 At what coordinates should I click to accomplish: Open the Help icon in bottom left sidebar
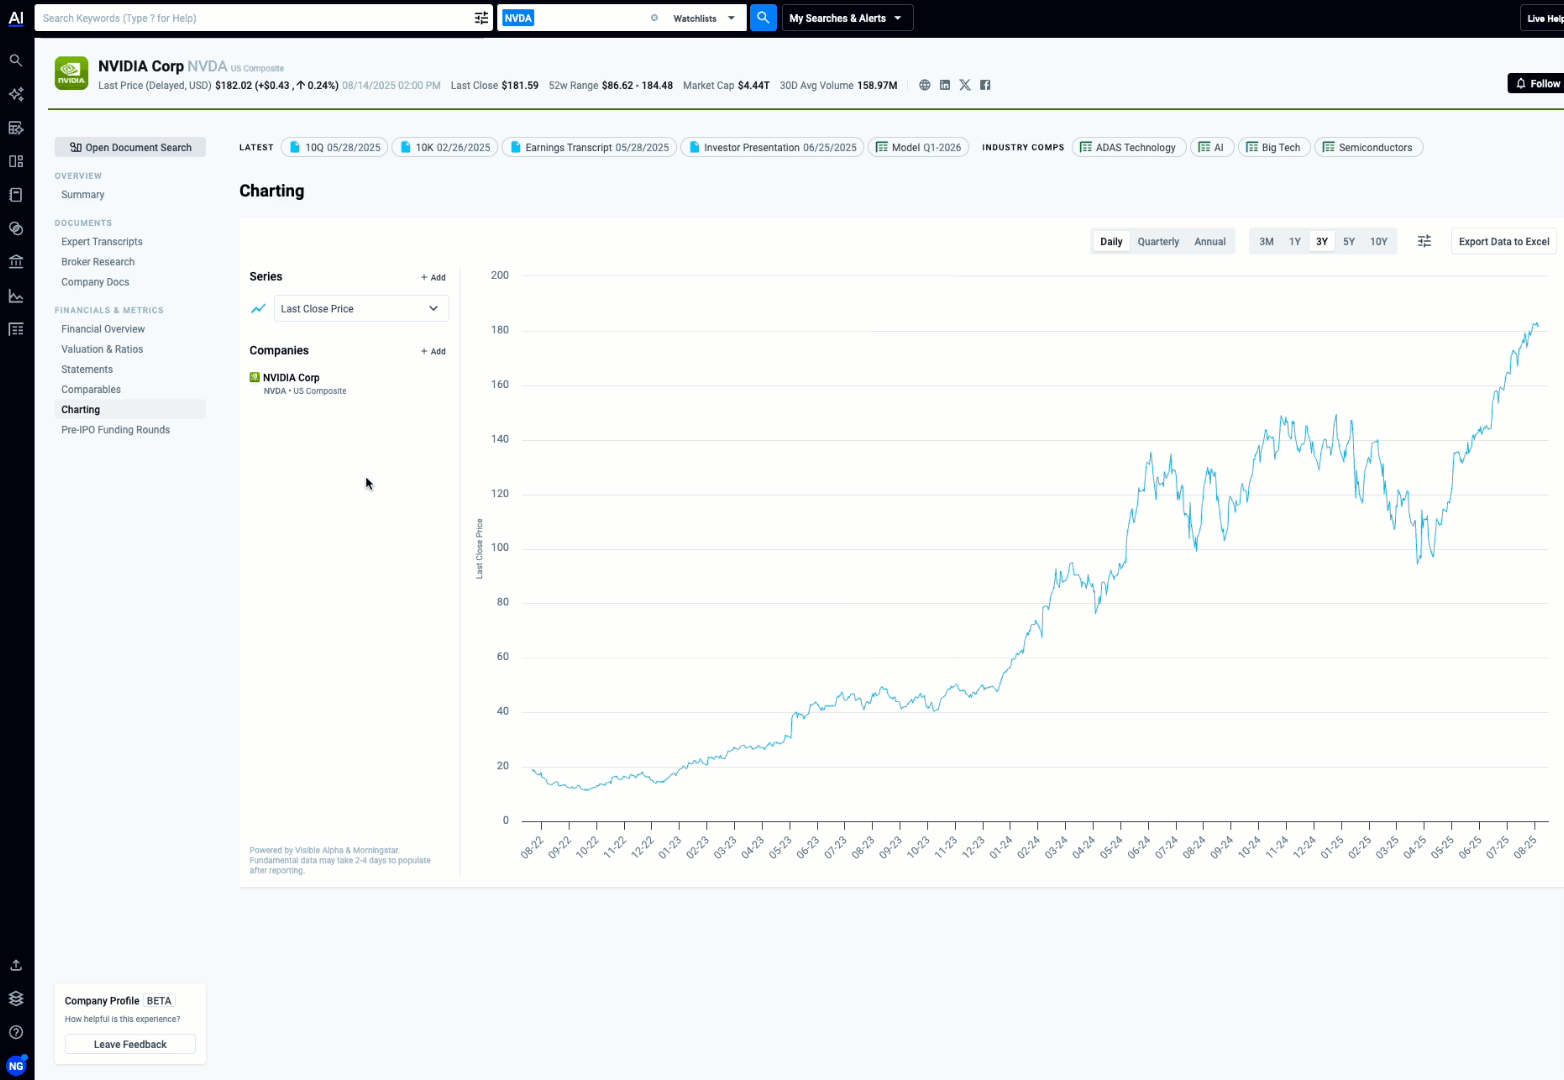[x=16, y=1032]
